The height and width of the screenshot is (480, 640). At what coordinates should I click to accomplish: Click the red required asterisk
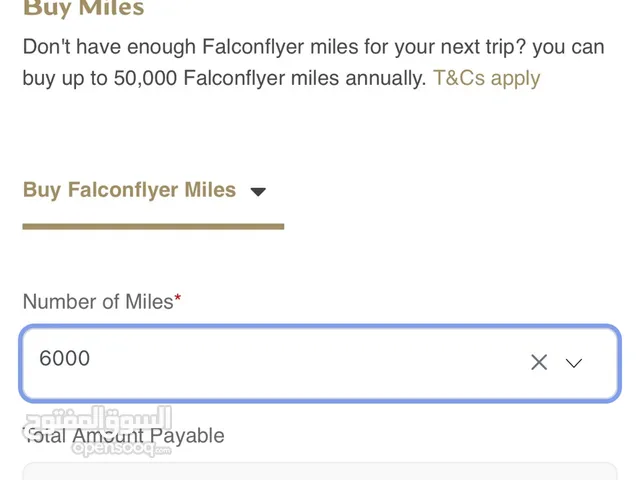coord(178,297)
